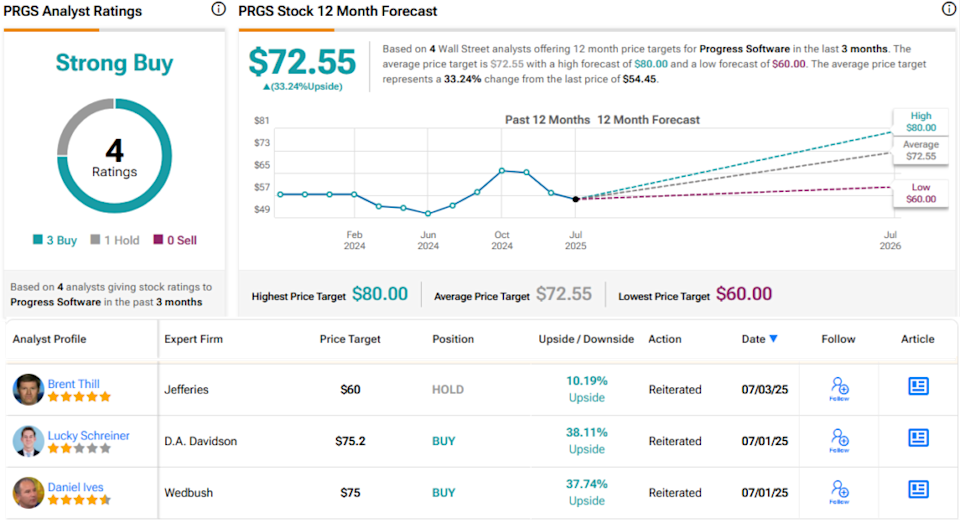The image size is (960, 523).
Task: Click the High $80.00 forecast label
Action: (x=921, y=121)
